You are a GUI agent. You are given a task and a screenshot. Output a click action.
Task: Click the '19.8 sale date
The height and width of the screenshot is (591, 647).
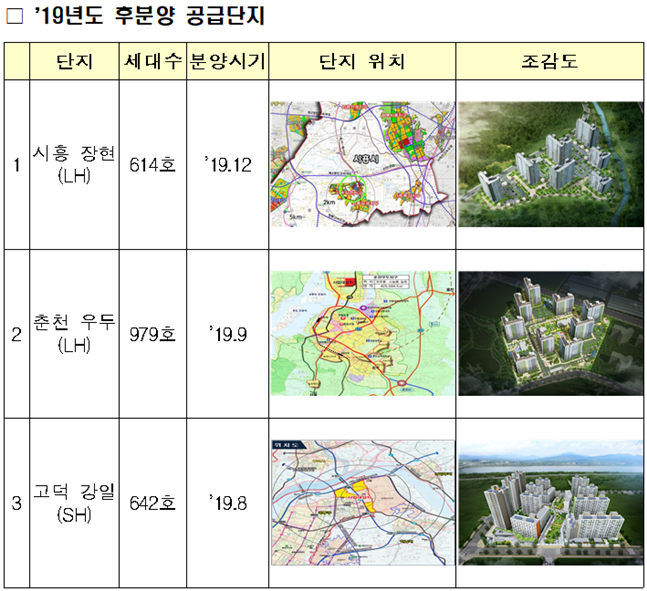pyautogui.click(x=228, y=504)
